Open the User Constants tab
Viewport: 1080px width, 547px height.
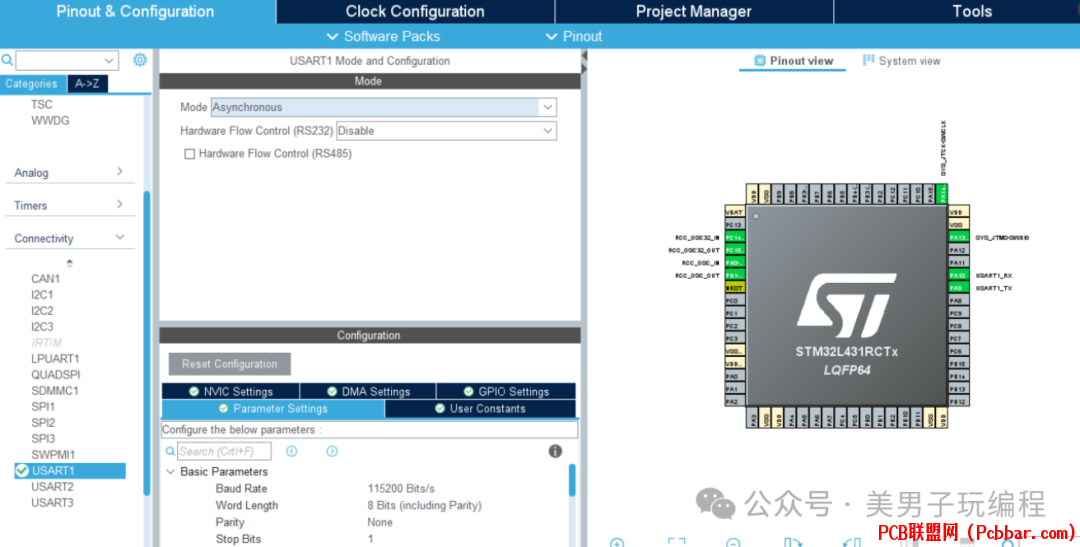(x=480, y=409)
